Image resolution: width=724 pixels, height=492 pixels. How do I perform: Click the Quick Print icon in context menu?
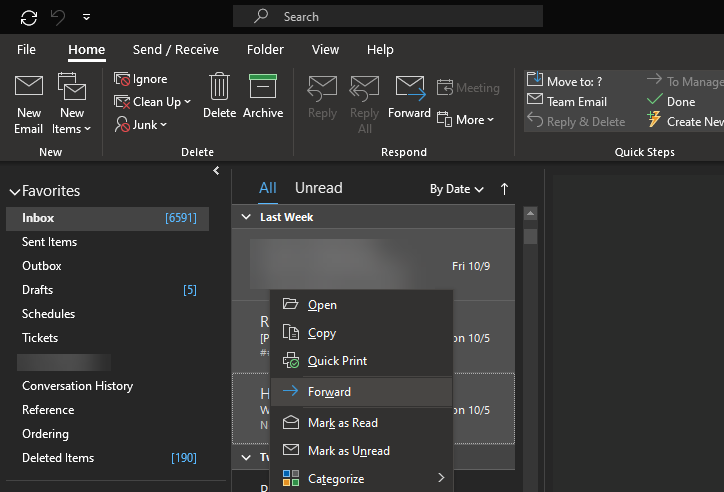pyautogui.click(x=291, y=361)
